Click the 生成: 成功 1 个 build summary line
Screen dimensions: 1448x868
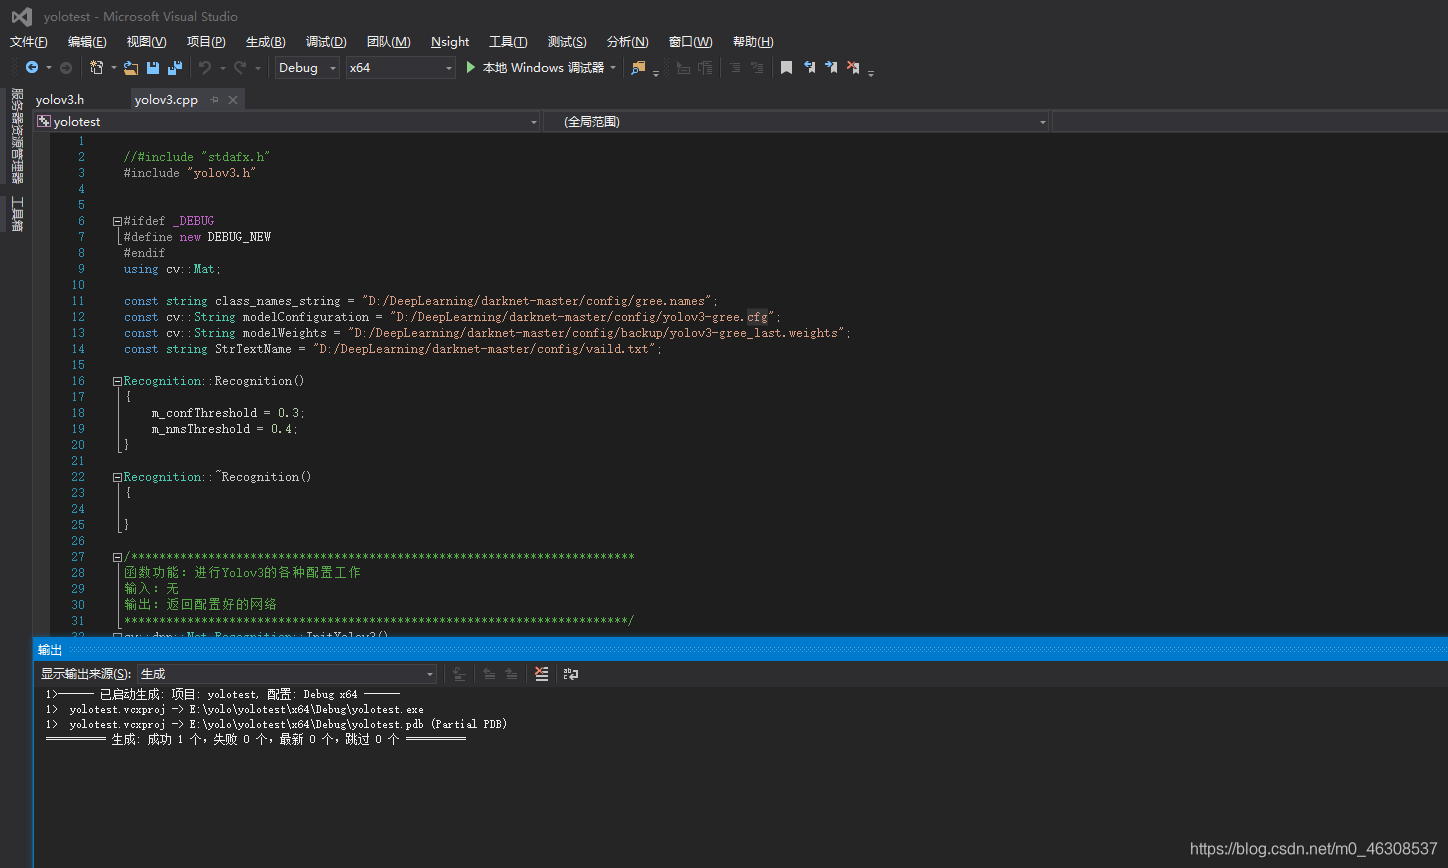[x=256, y=739]
